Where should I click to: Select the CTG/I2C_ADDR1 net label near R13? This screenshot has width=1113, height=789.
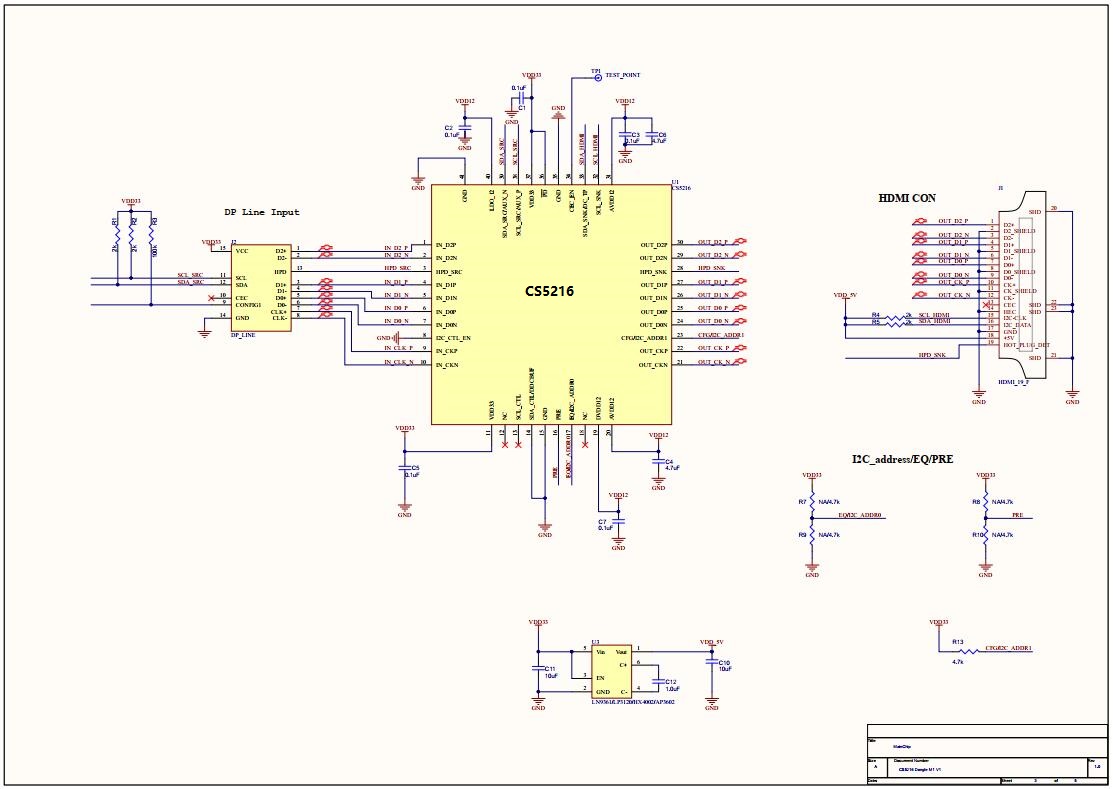coord(1008,648)
